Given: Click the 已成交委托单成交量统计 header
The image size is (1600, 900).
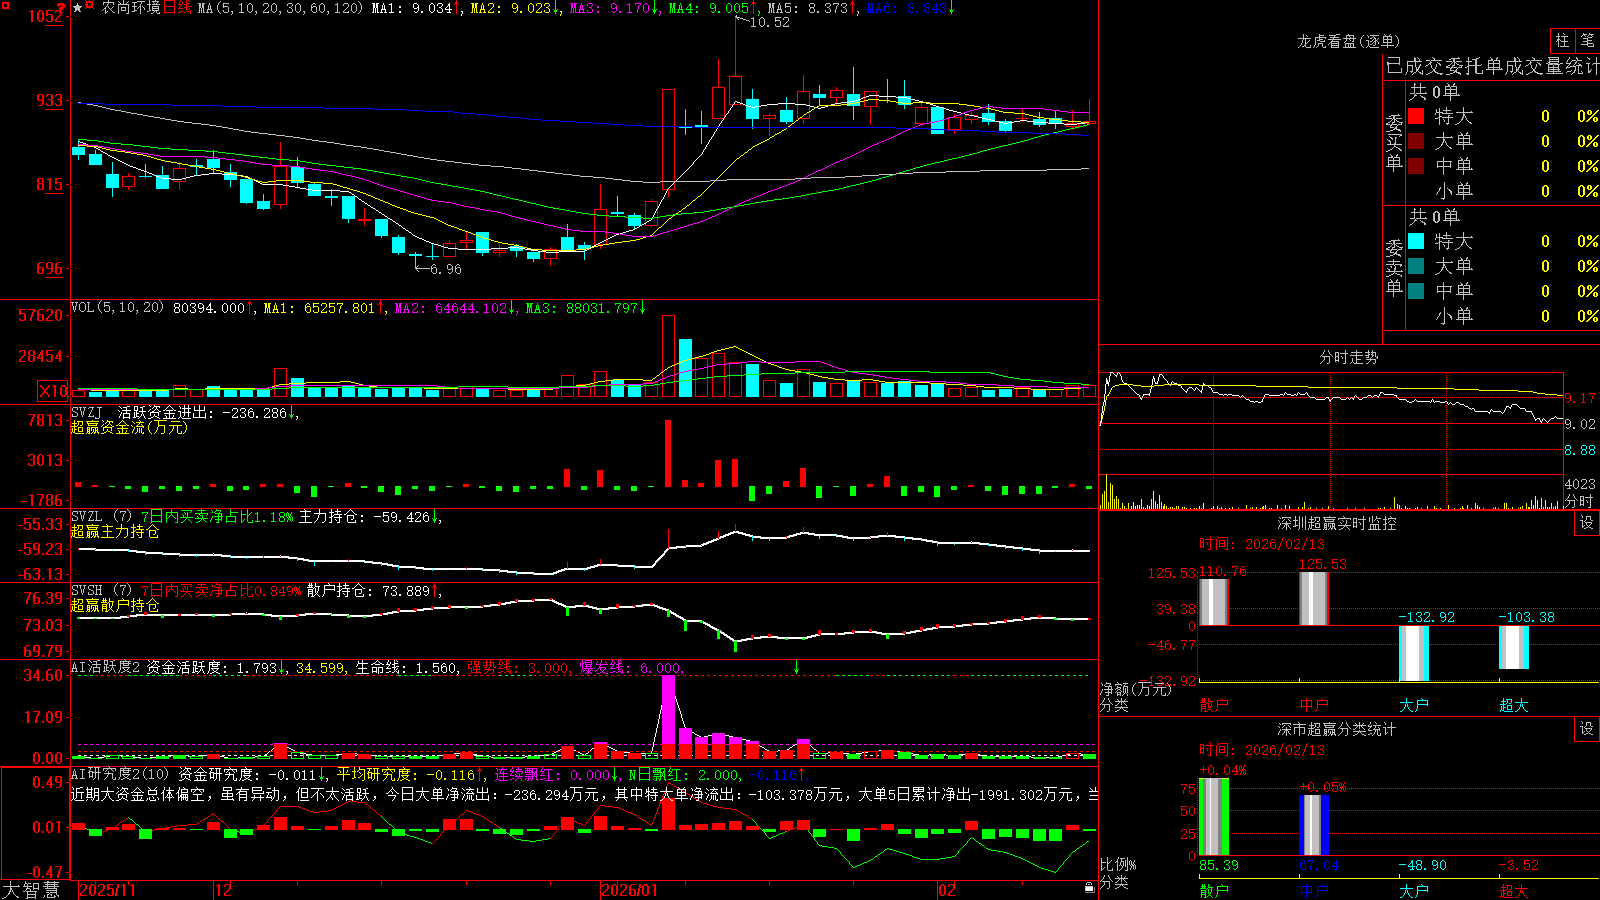Looking at the screenshot, I should click(1492, 66).
